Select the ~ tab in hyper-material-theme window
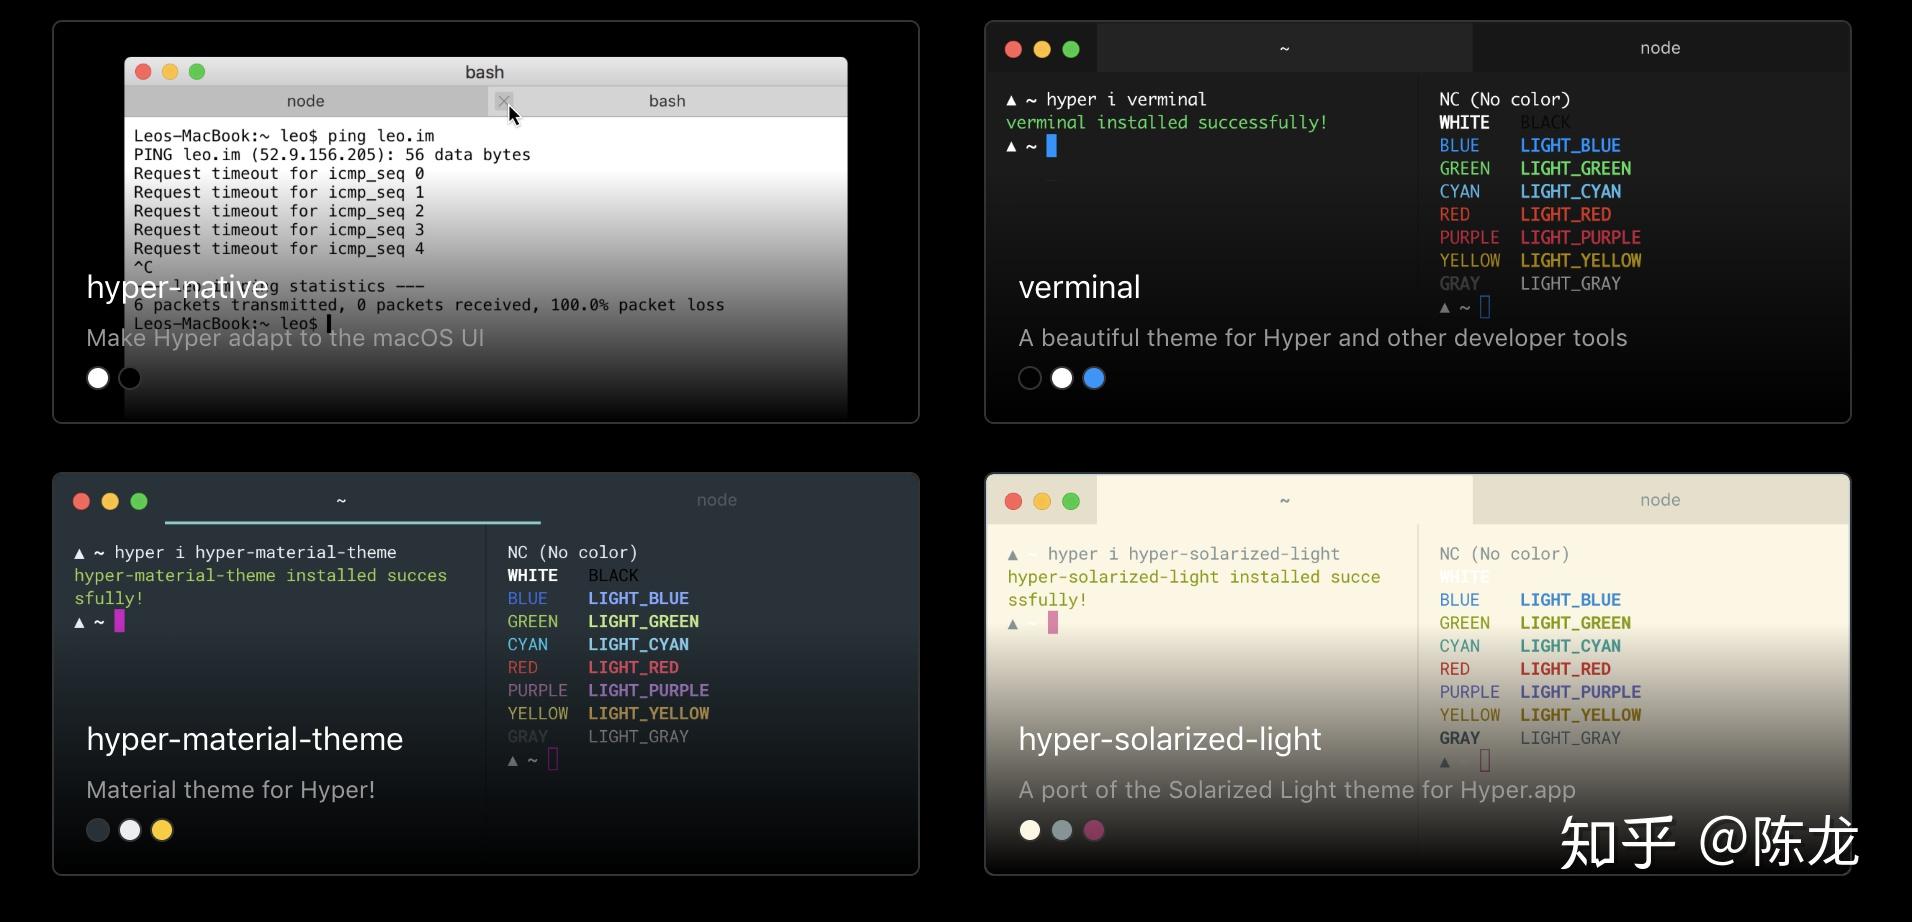1912x922 pixels. 341,500
